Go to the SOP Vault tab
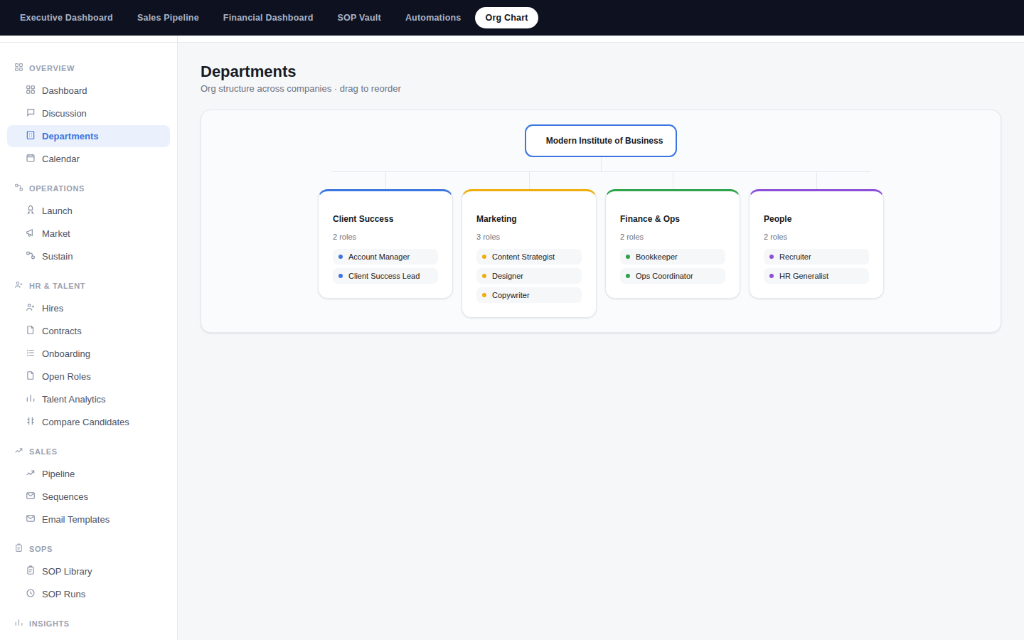This screenshot has width=1024, height=640. tap(359, 18)
